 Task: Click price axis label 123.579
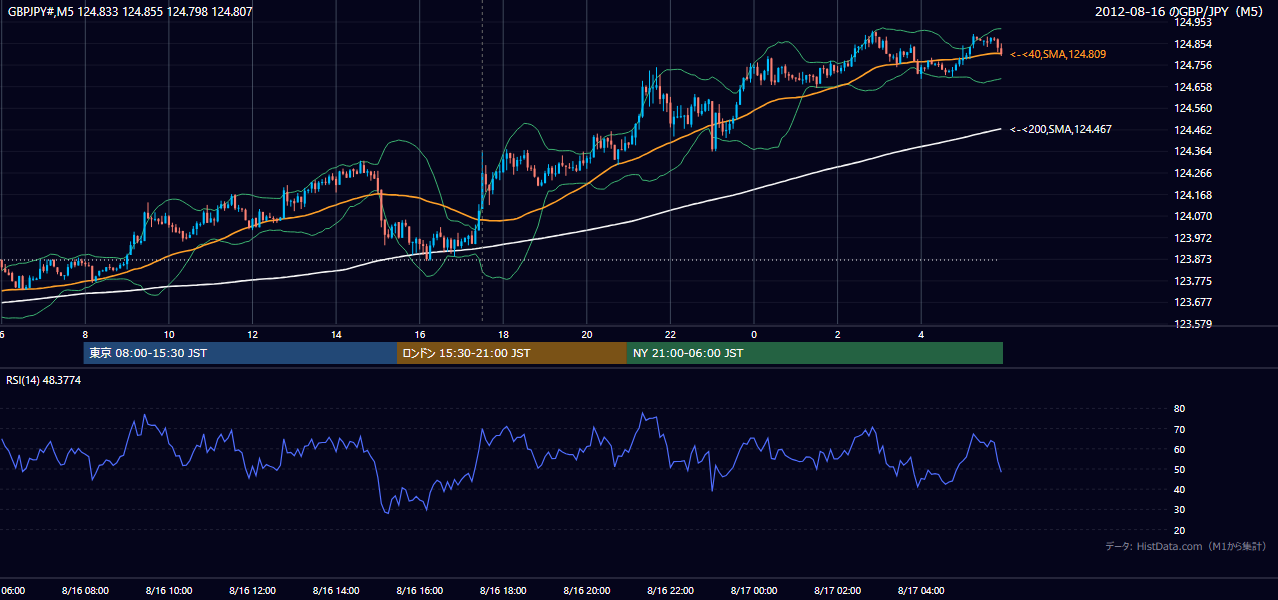[x=1193, y=324]
